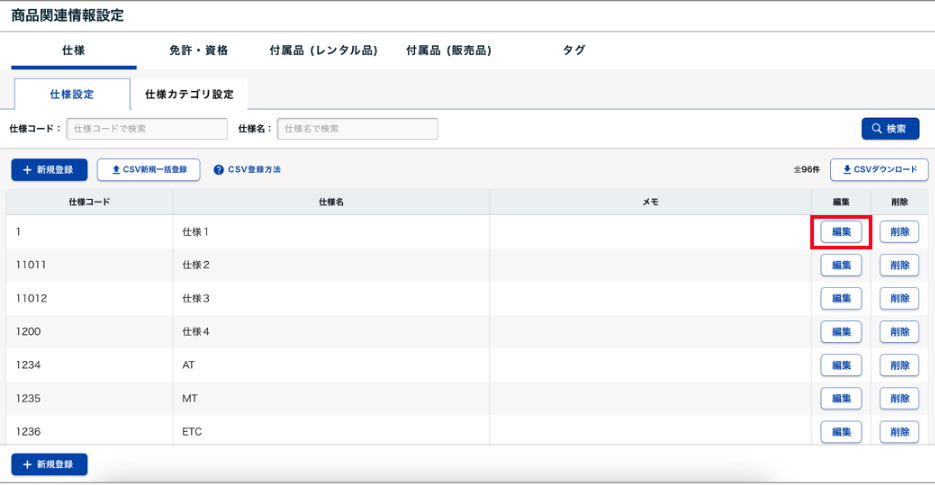Click the search magnifier 検索 button
Image resolution: width=935 pixels, height=485 pixels.
[890, 129]
